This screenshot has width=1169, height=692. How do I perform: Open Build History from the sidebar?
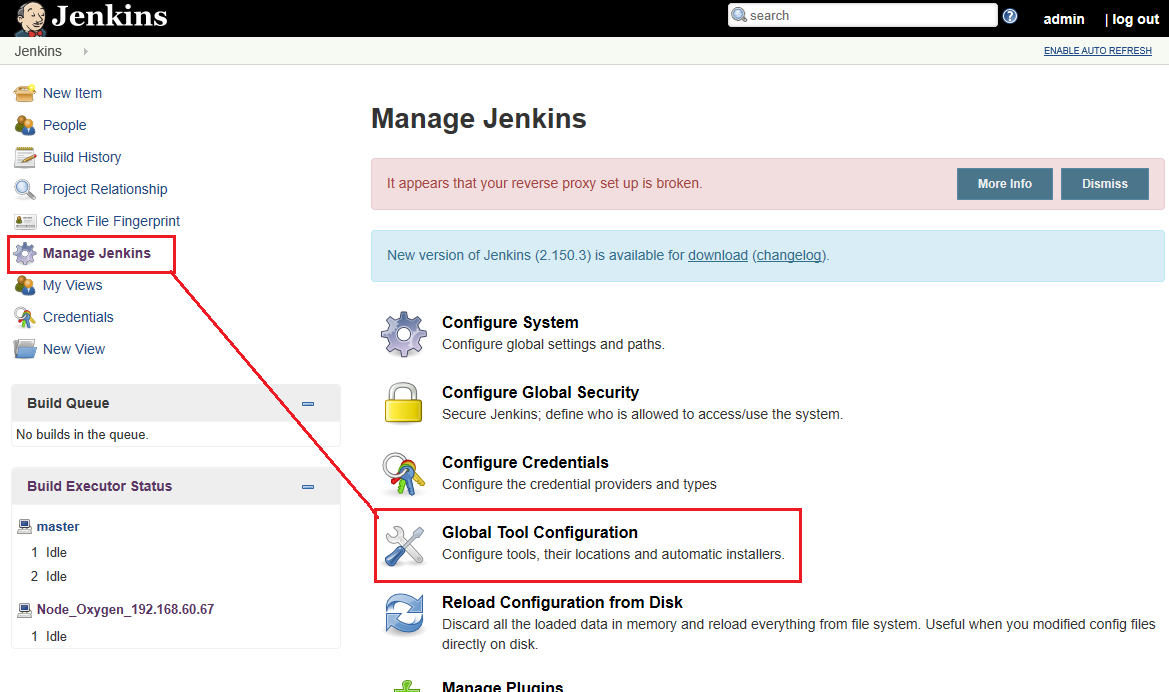point(82,157)
